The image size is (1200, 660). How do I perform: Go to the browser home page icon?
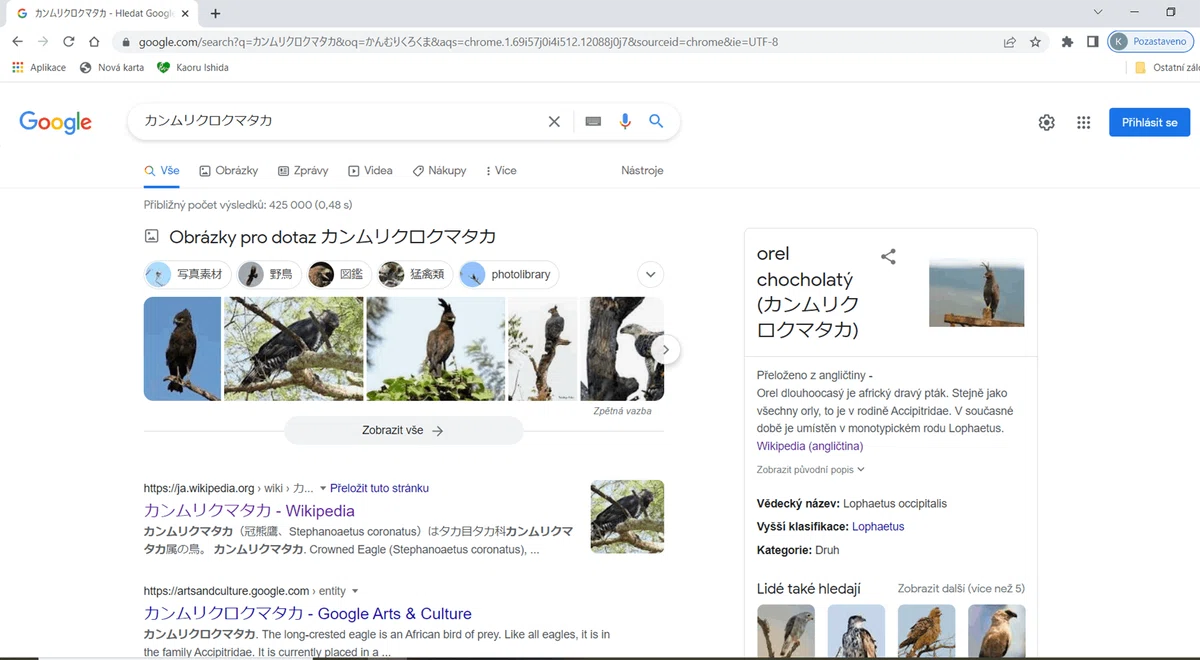pyautogui.click(x=94, y=42)
